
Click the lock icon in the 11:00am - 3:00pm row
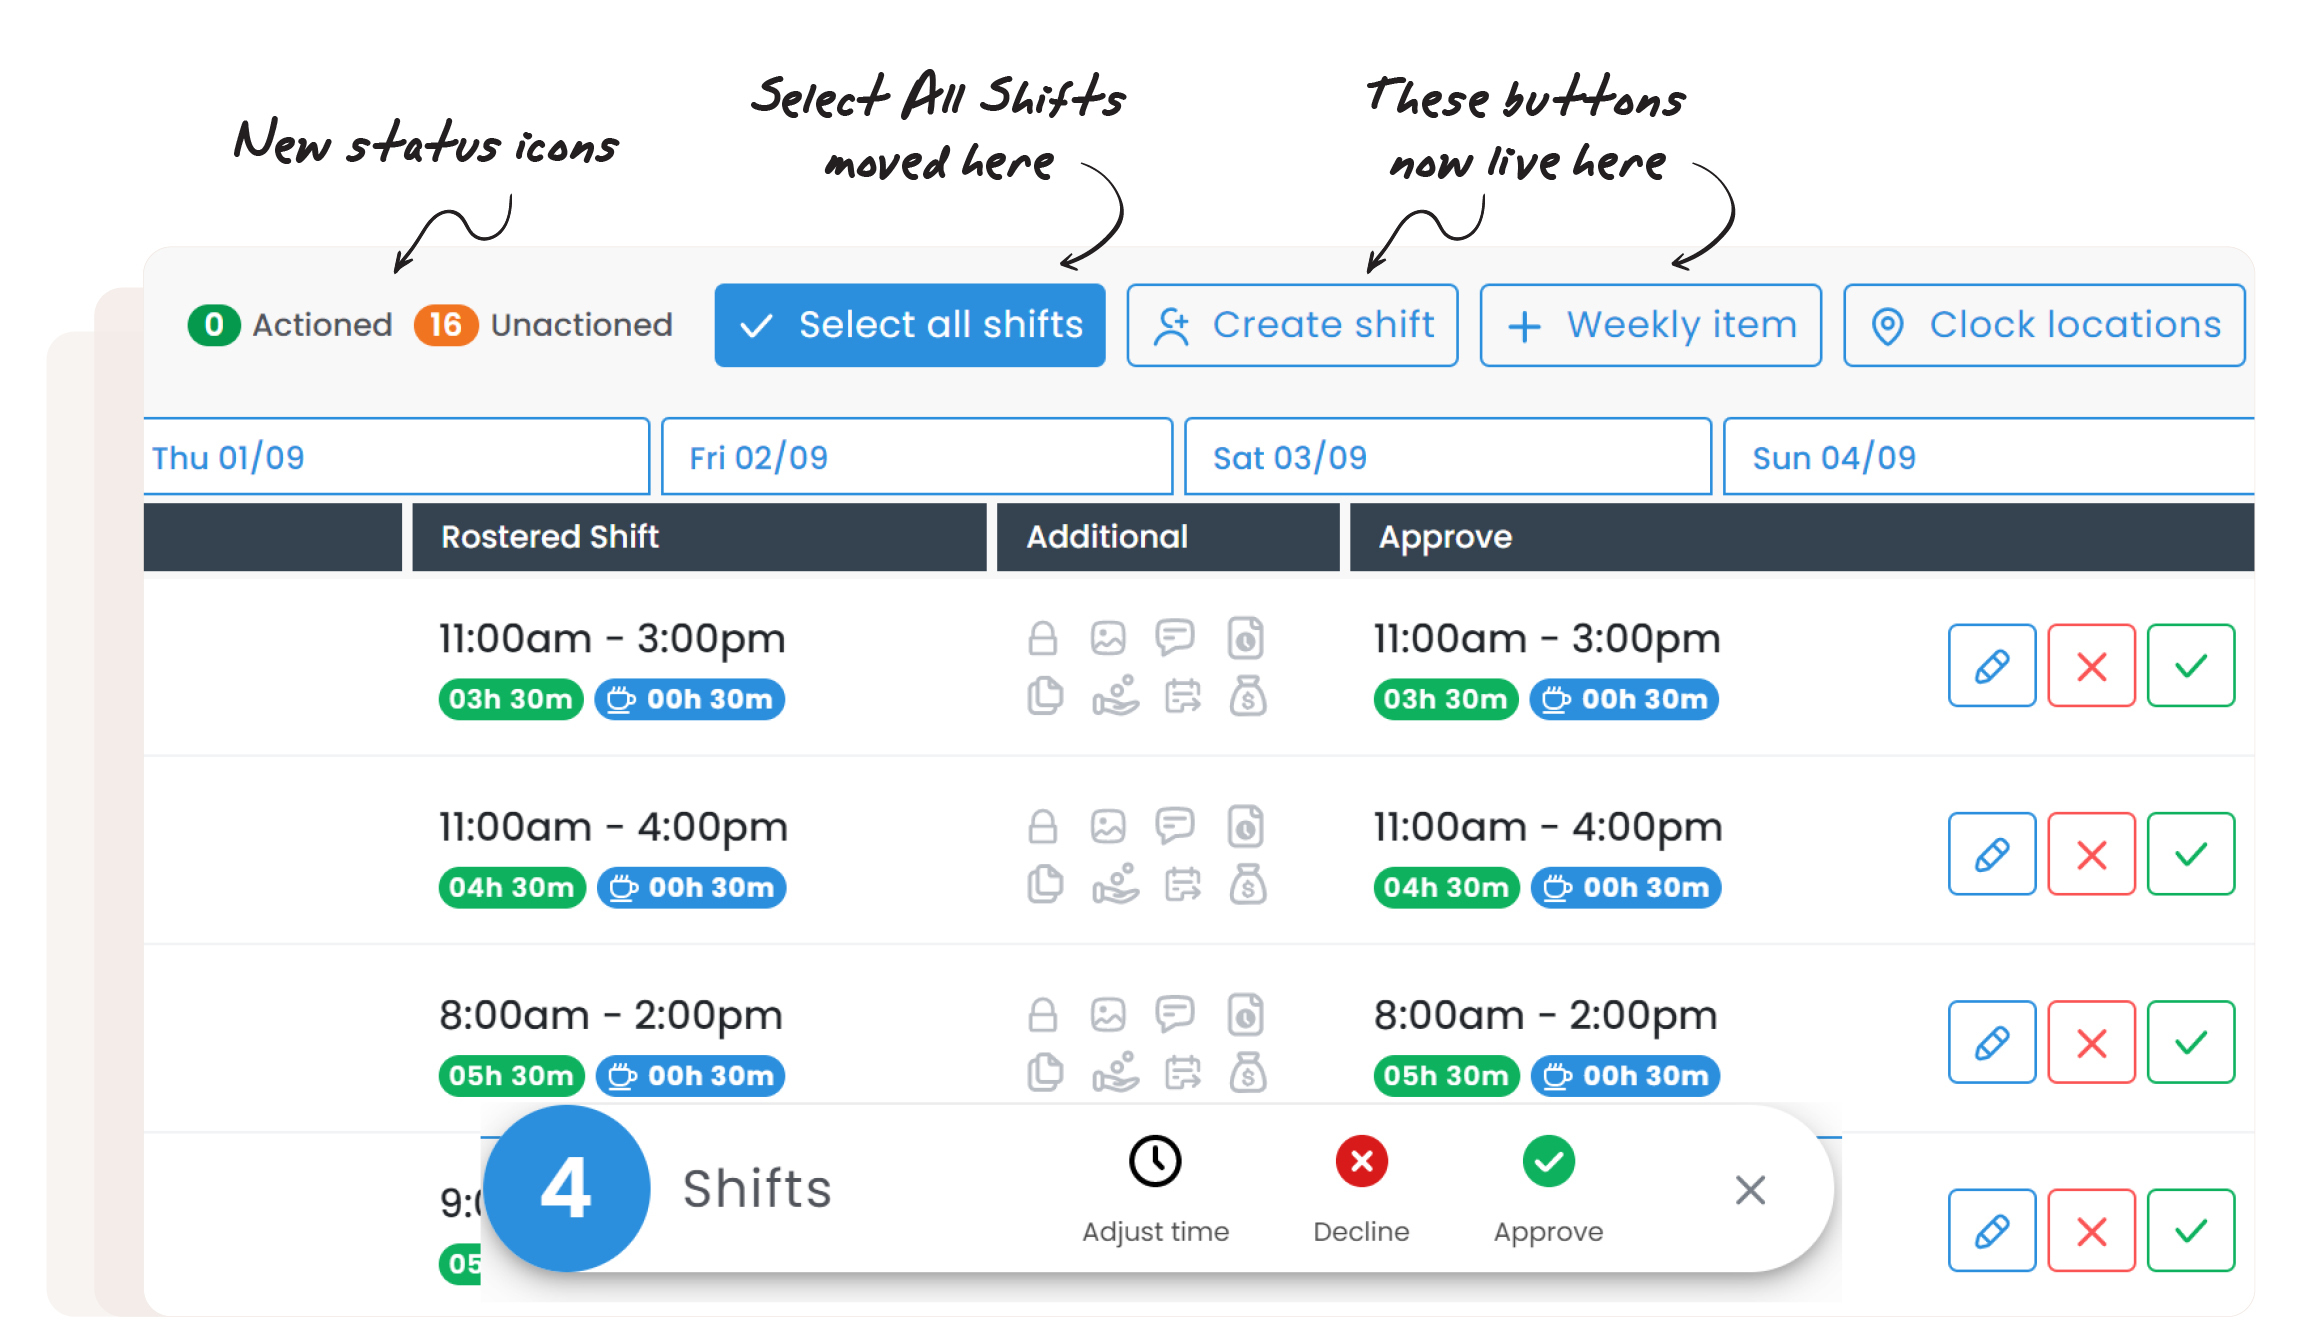coord(1042,638)
